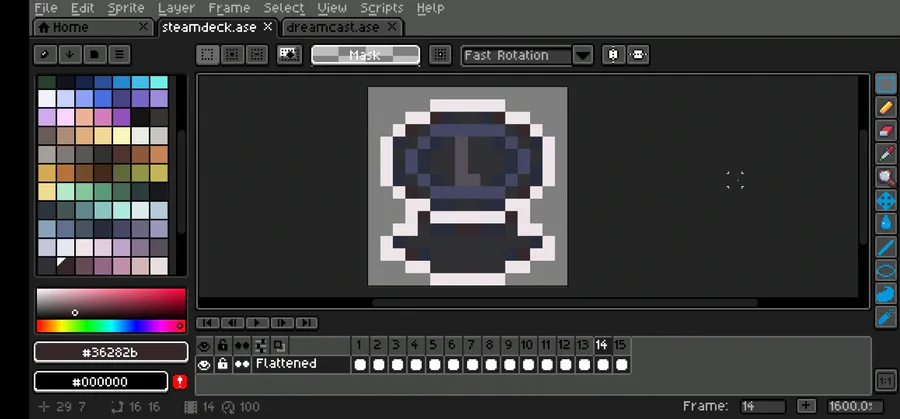Open the Fast Rotation algorithm combo box
Screen dimensions: 900x419
[x=517, y=55]
